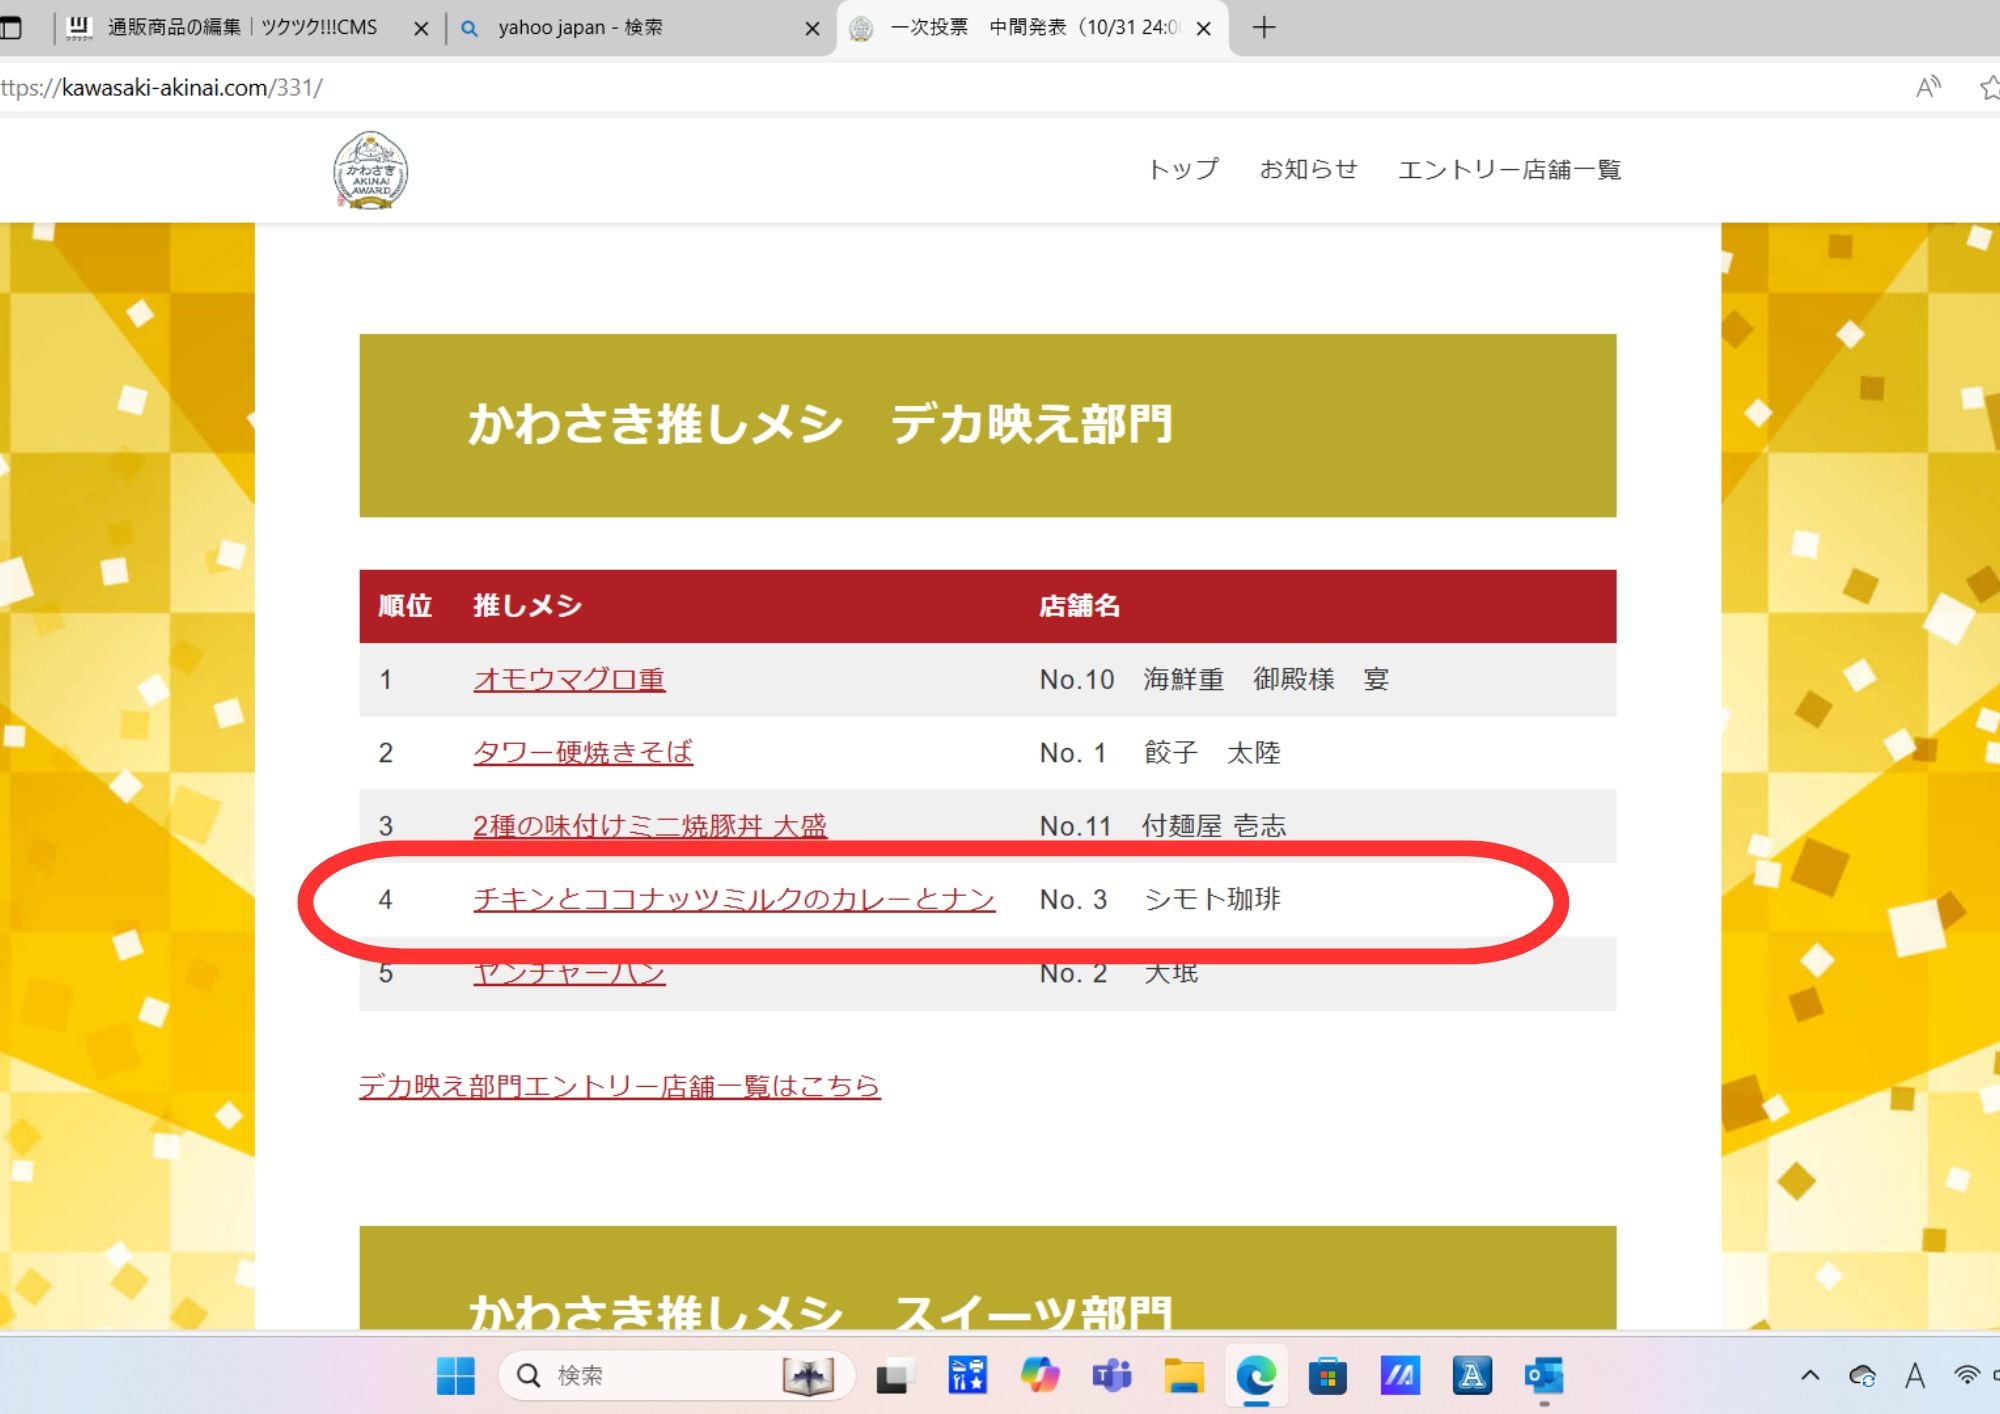The image size is (2000, 1414).
Task: Open the Windows Start menu
Action: [x=456, y=1376]
